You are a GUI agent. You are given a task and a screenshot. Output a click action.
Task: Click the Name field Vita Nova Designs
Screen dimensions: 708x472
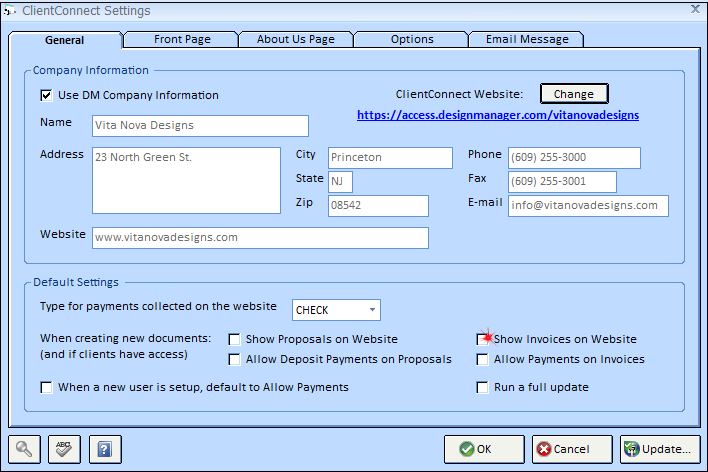tap(200, 126)
